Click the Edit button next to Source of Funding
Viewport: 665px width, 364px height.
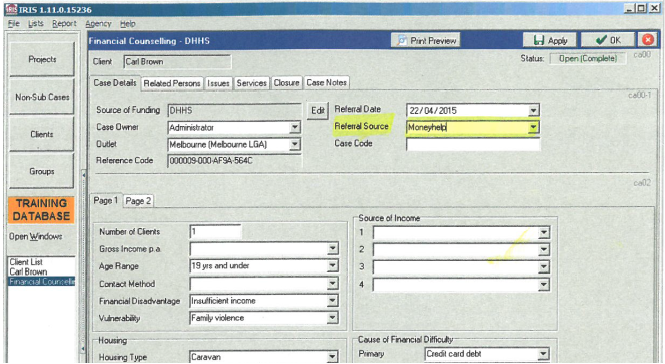click(318, 111)
